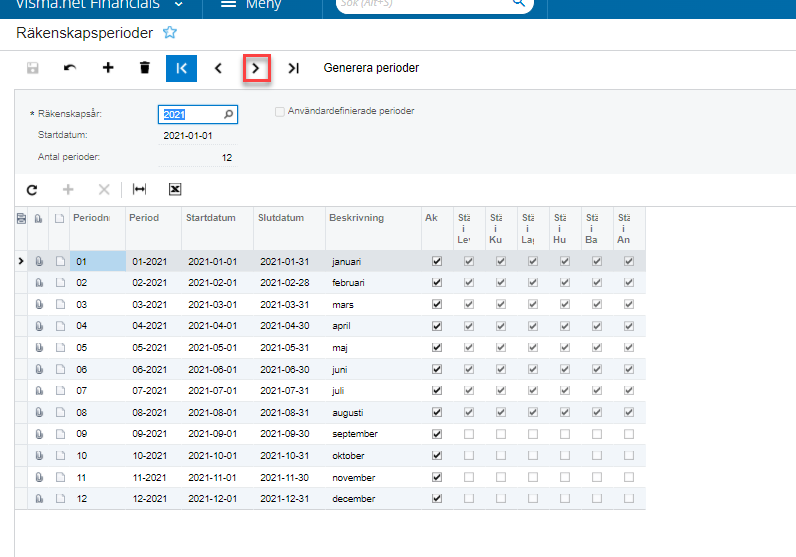Uncheck Ak checkbox for januari row
The height and width of the screenshot is (557, 796).
click(436, 261)
